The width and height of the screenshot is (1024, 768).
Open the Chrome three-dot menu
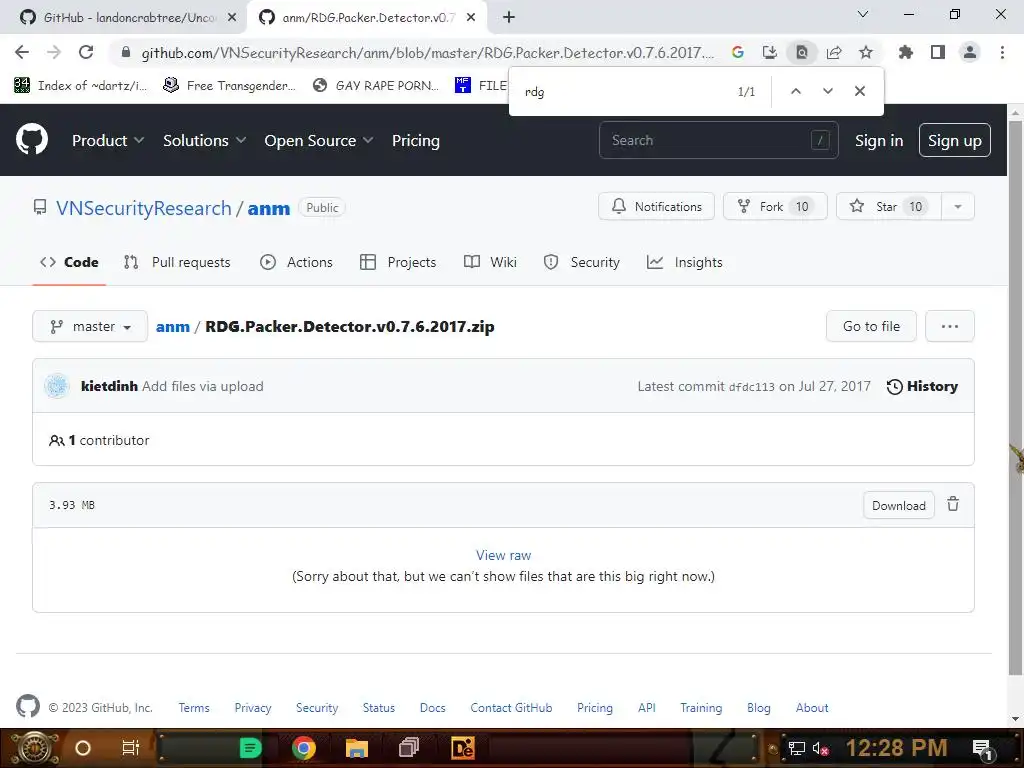(x=1002, y=52)
